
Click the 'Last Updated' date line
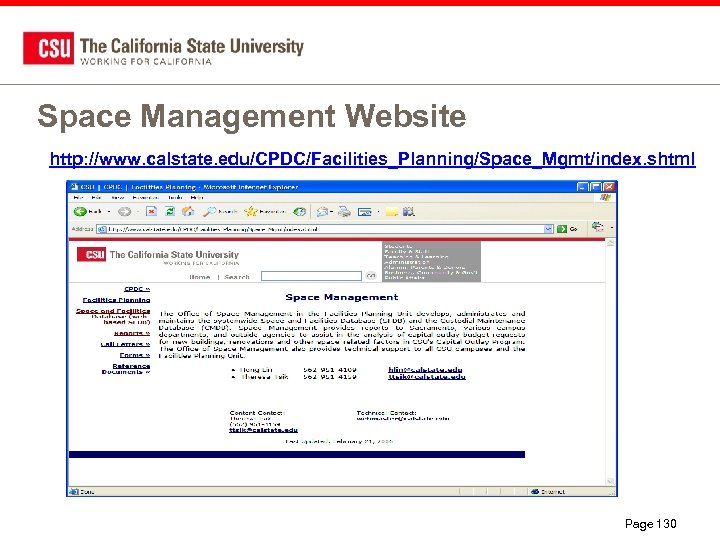pos(339,441)
